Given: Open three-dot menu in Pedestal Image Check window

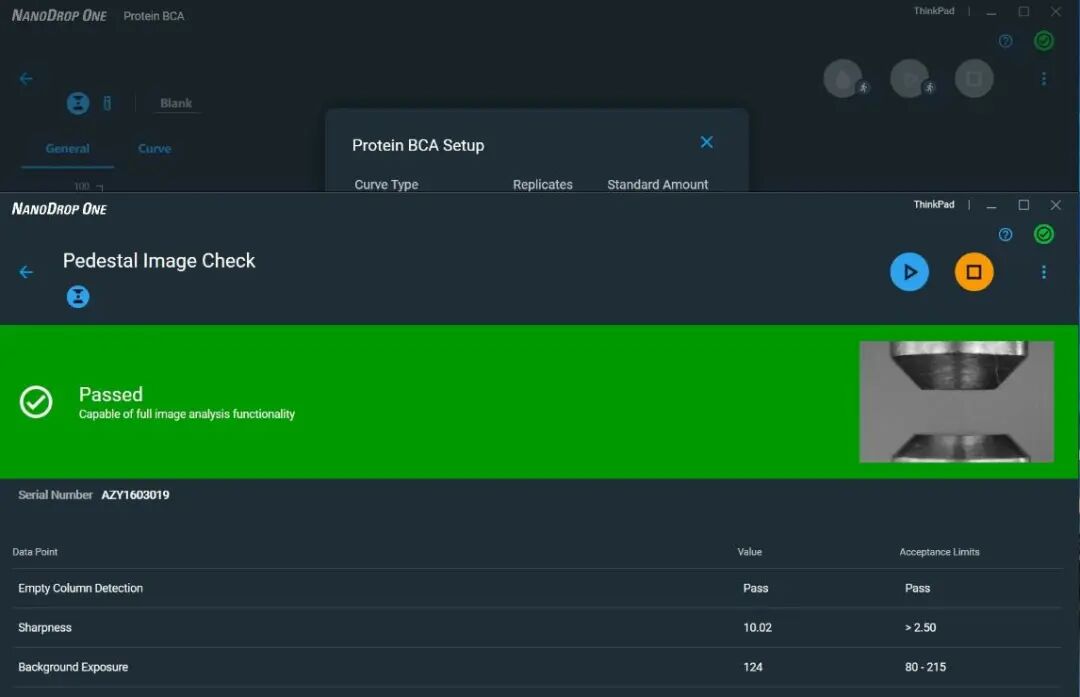Looking at the screenshot, I should [1043, 272].
